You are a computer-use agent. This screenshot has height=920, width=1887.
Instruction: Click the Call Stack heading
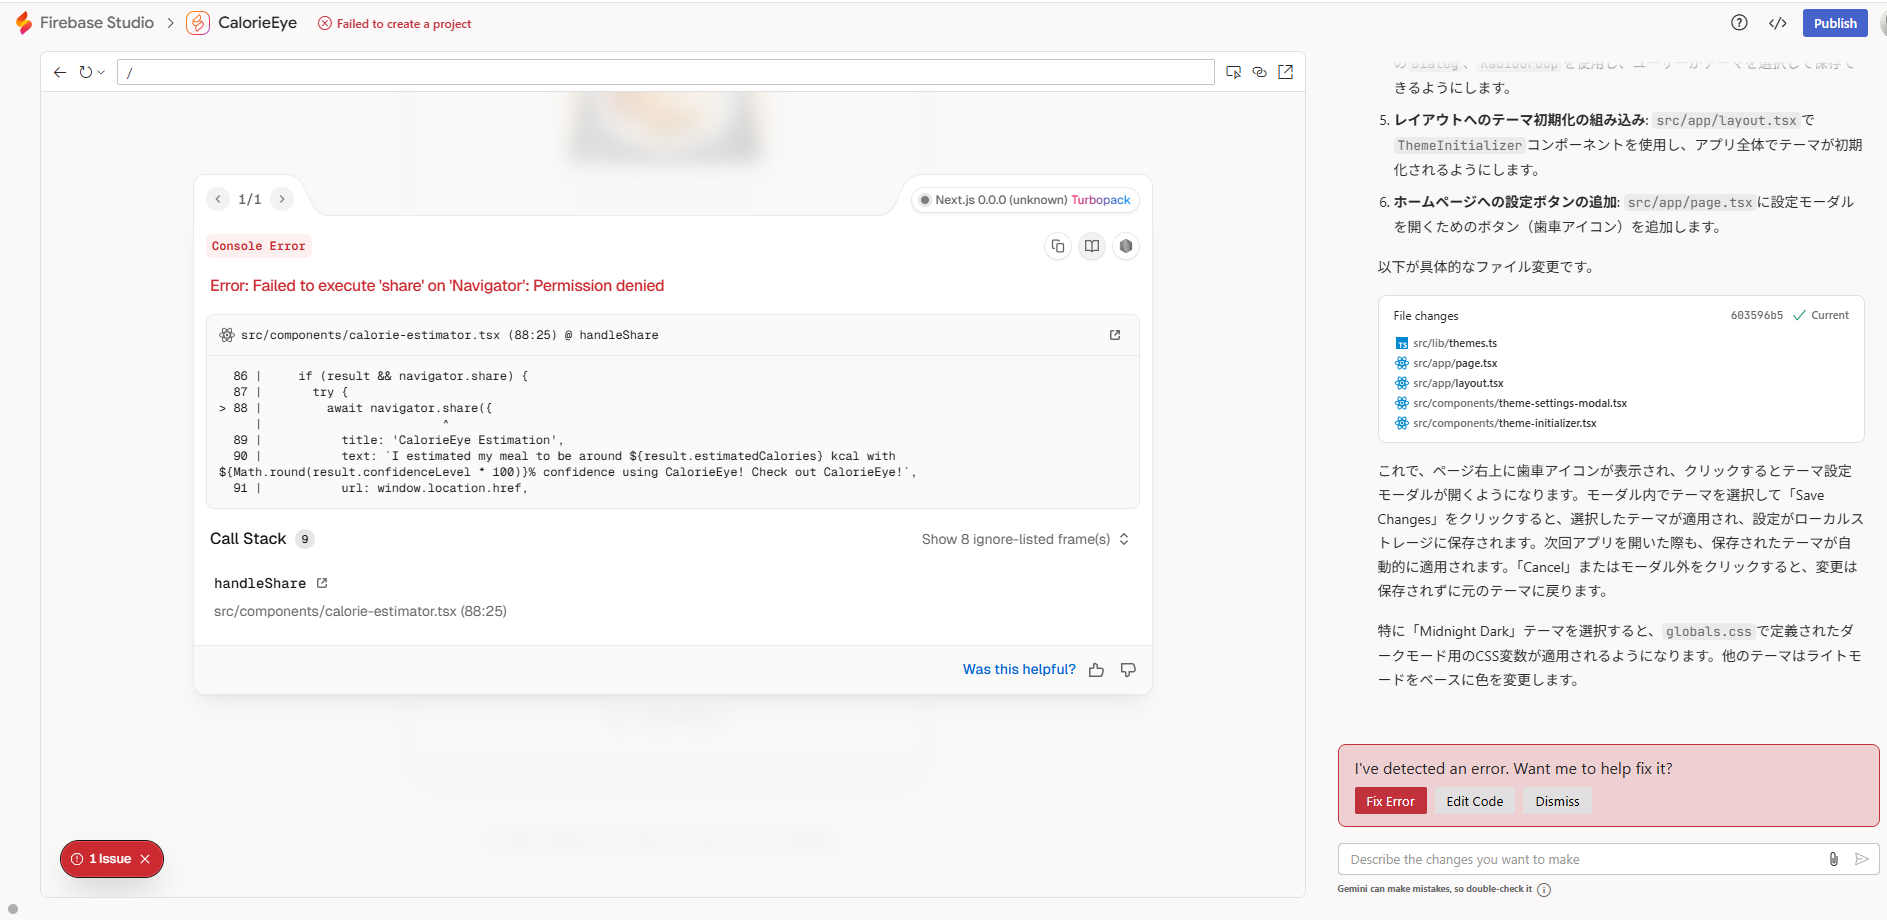pos(248,539)
